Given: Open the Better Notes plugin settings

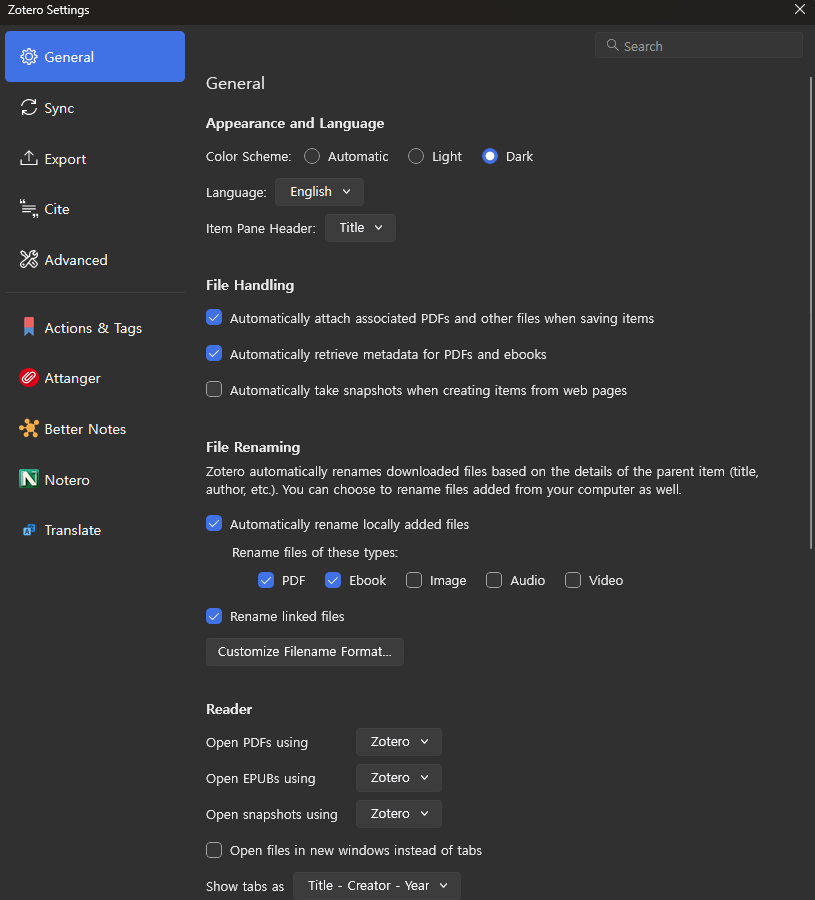Looking at the screenshot, I should point(83,428).
